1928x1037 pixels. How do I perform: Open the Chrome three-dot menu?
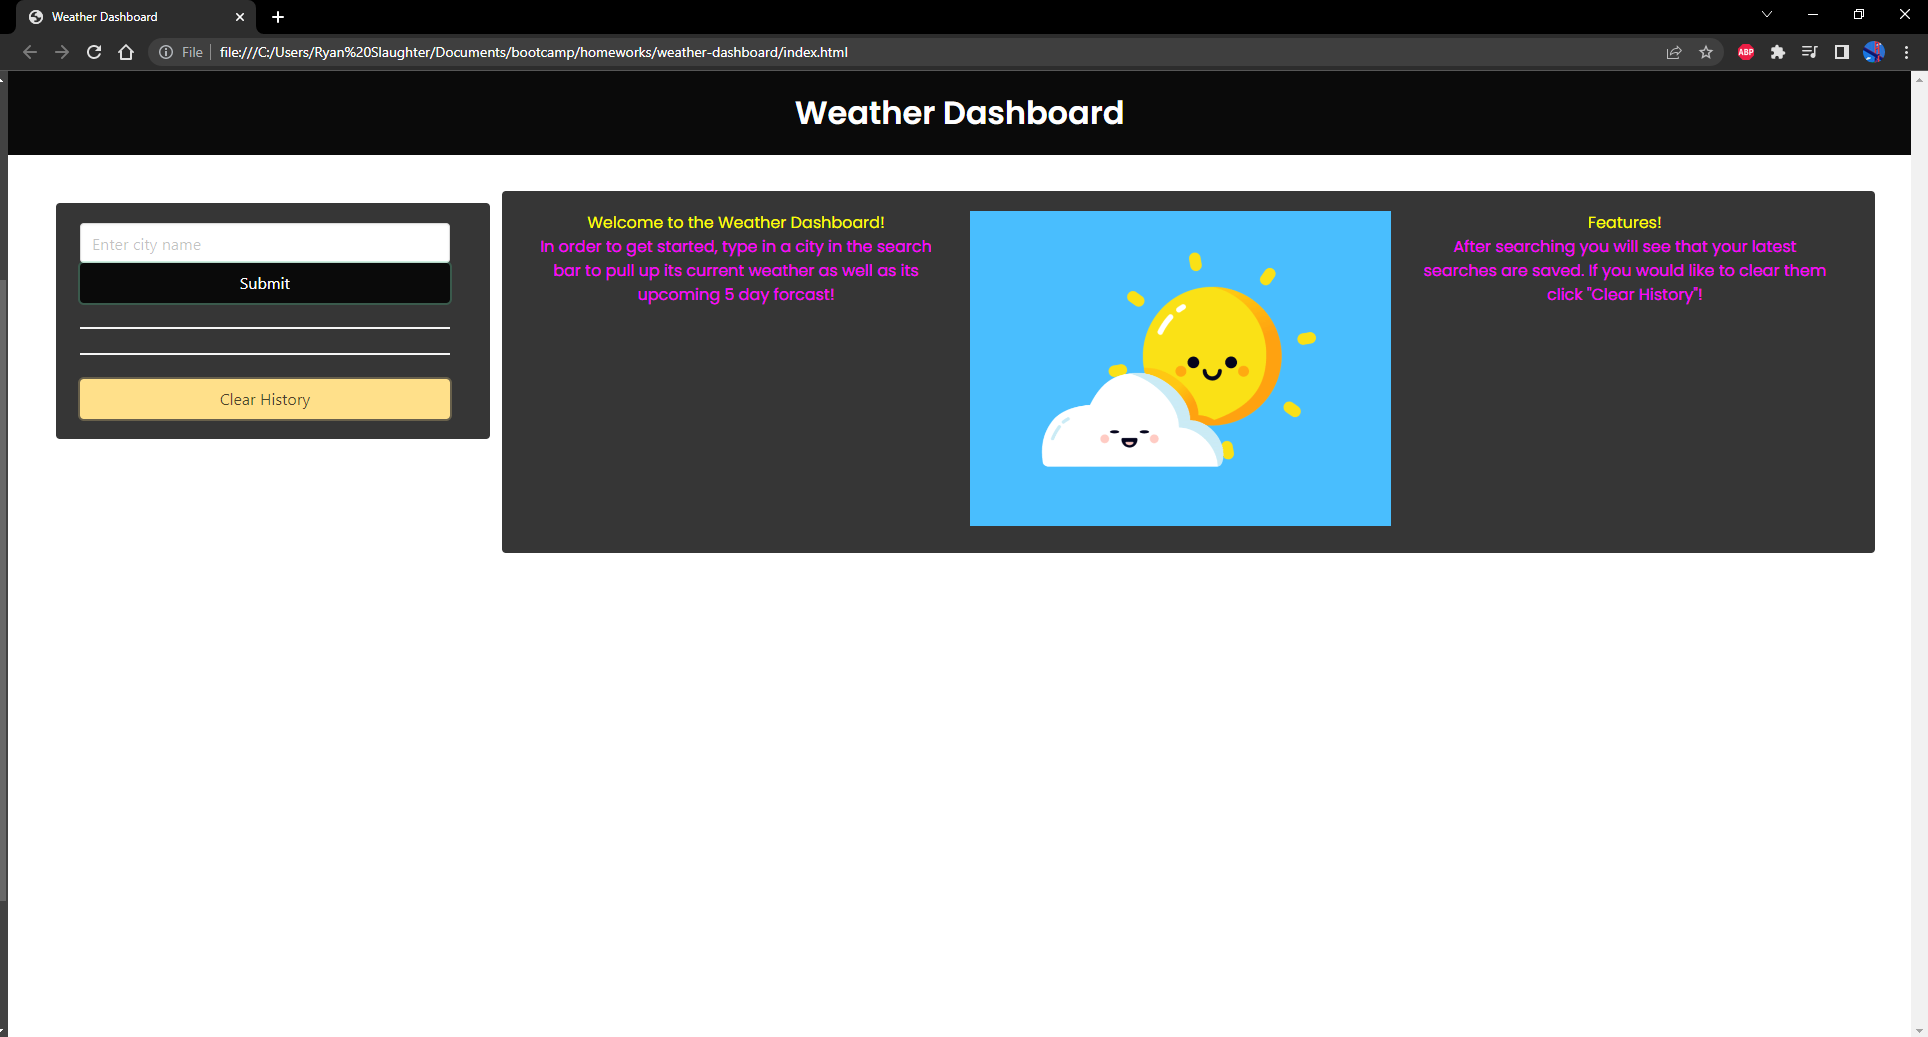point(1908,52)
